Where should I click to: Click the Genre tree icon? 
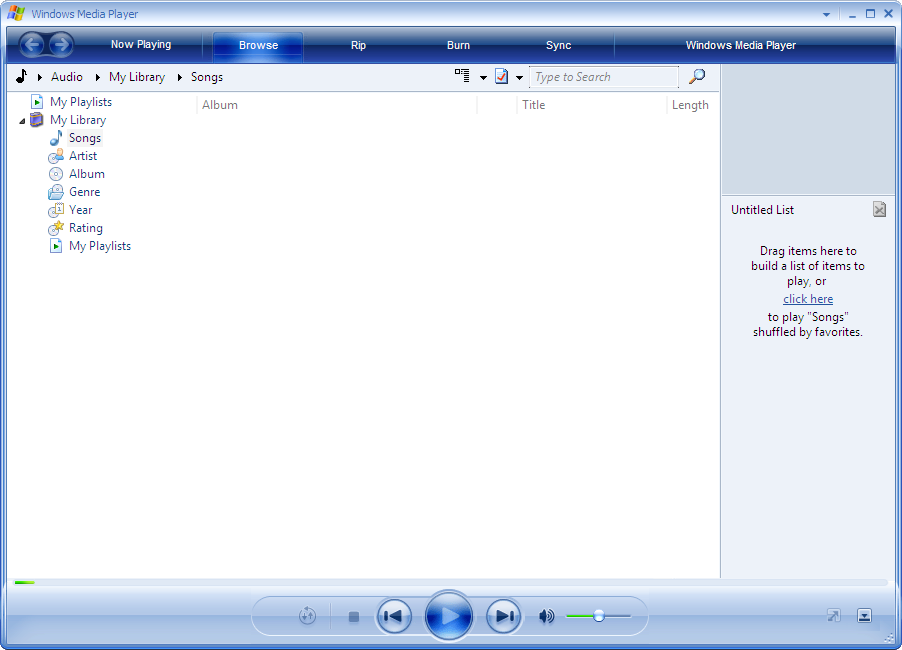click(x=56, y=192)
